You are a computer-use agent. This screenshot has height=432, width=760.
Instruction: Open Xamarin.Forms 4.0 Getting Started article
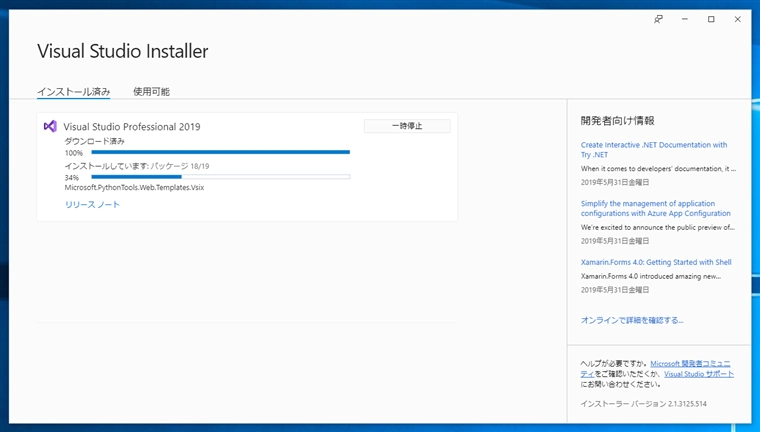[x=656, y=262]
